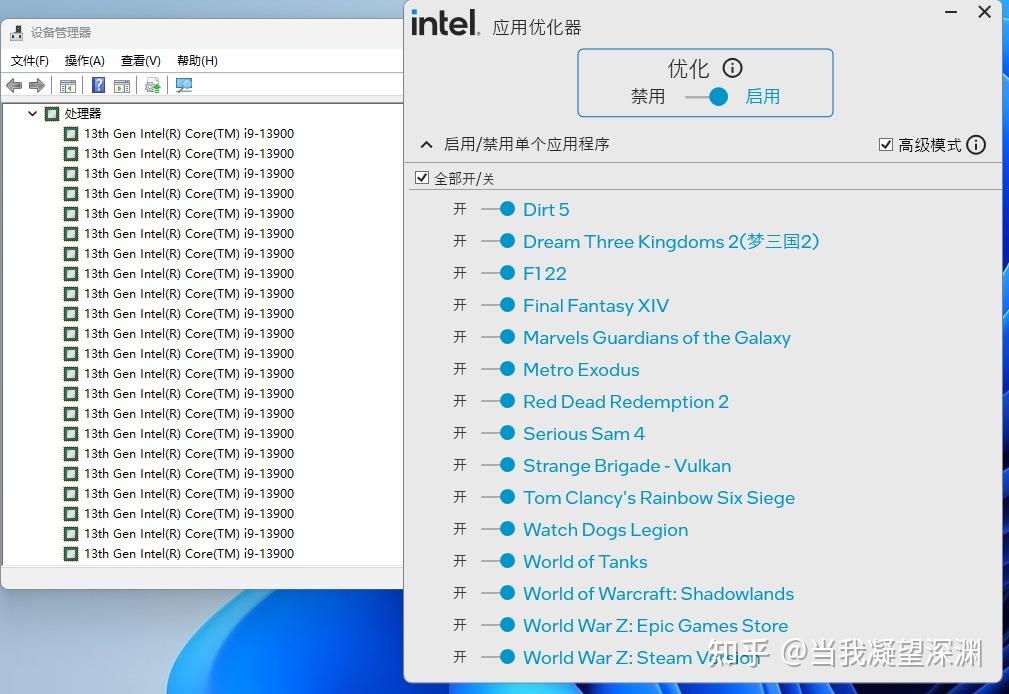Click the Back navigation arrow in Device Manager
The height and width of the screenshot is (694, 1009).
coord(13,85)
